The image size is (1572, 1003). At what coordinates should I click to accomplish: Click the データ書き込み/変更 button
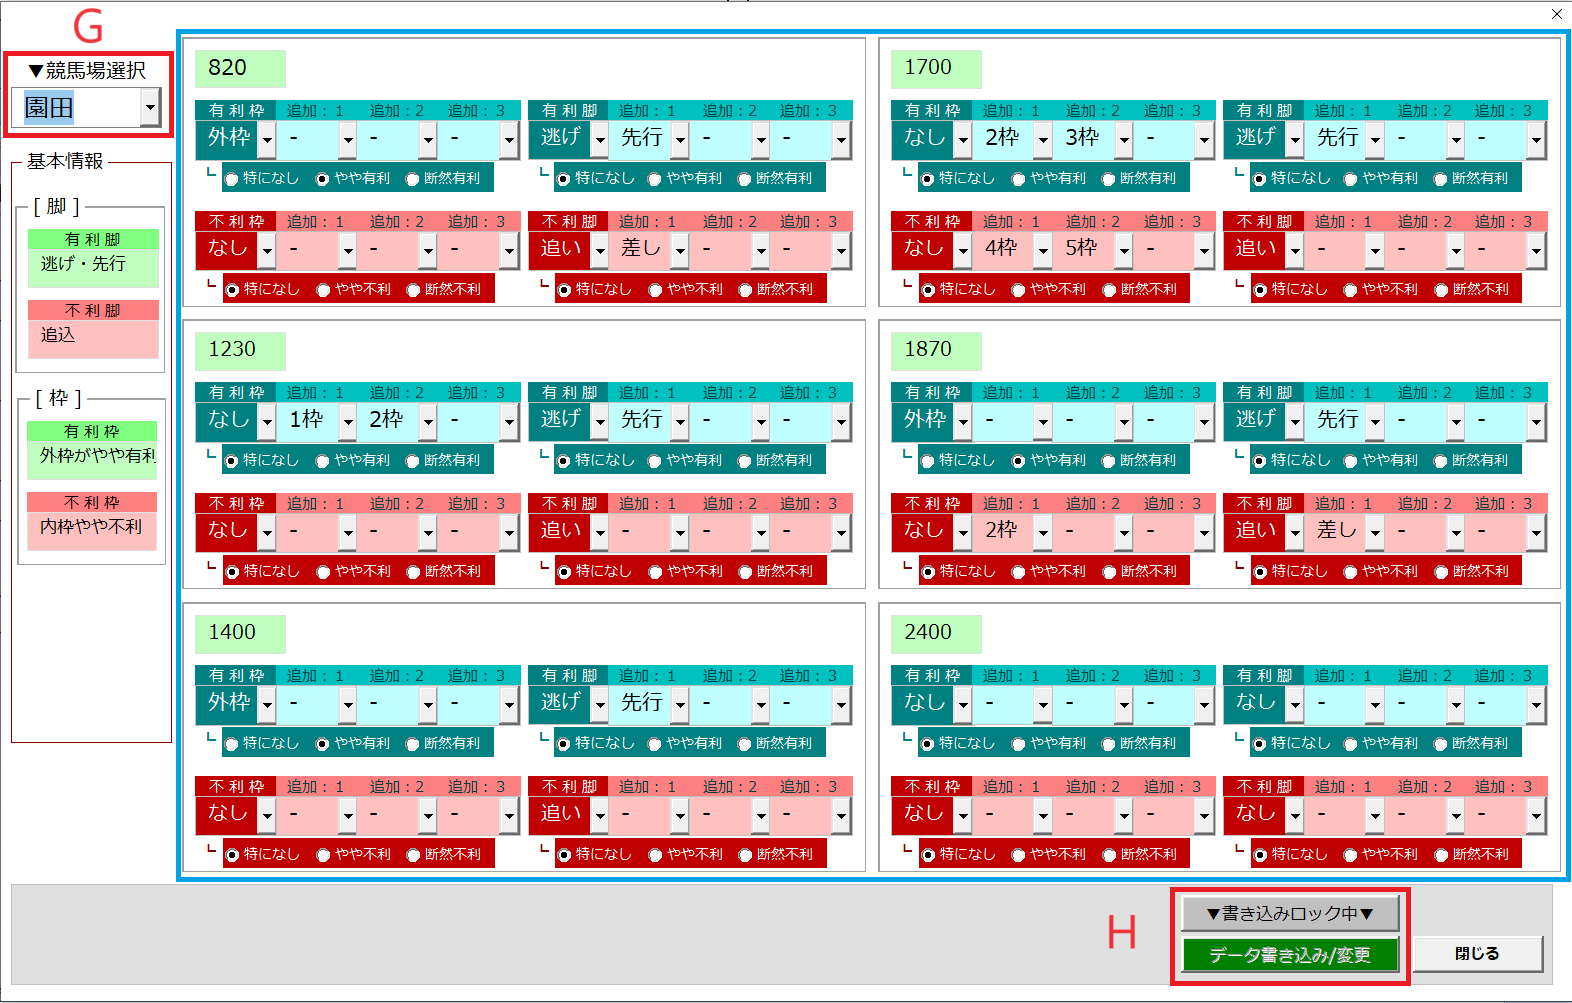click(x=1289, y=955)
